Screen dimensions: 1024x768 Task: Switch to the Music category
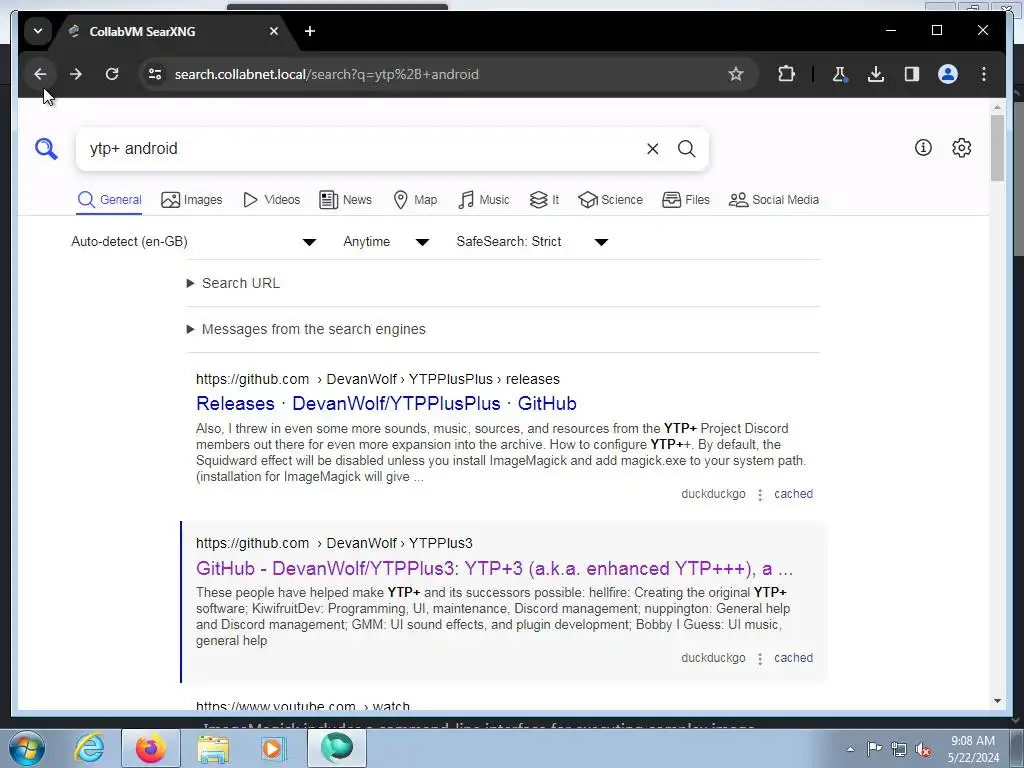tap(484, 200)
